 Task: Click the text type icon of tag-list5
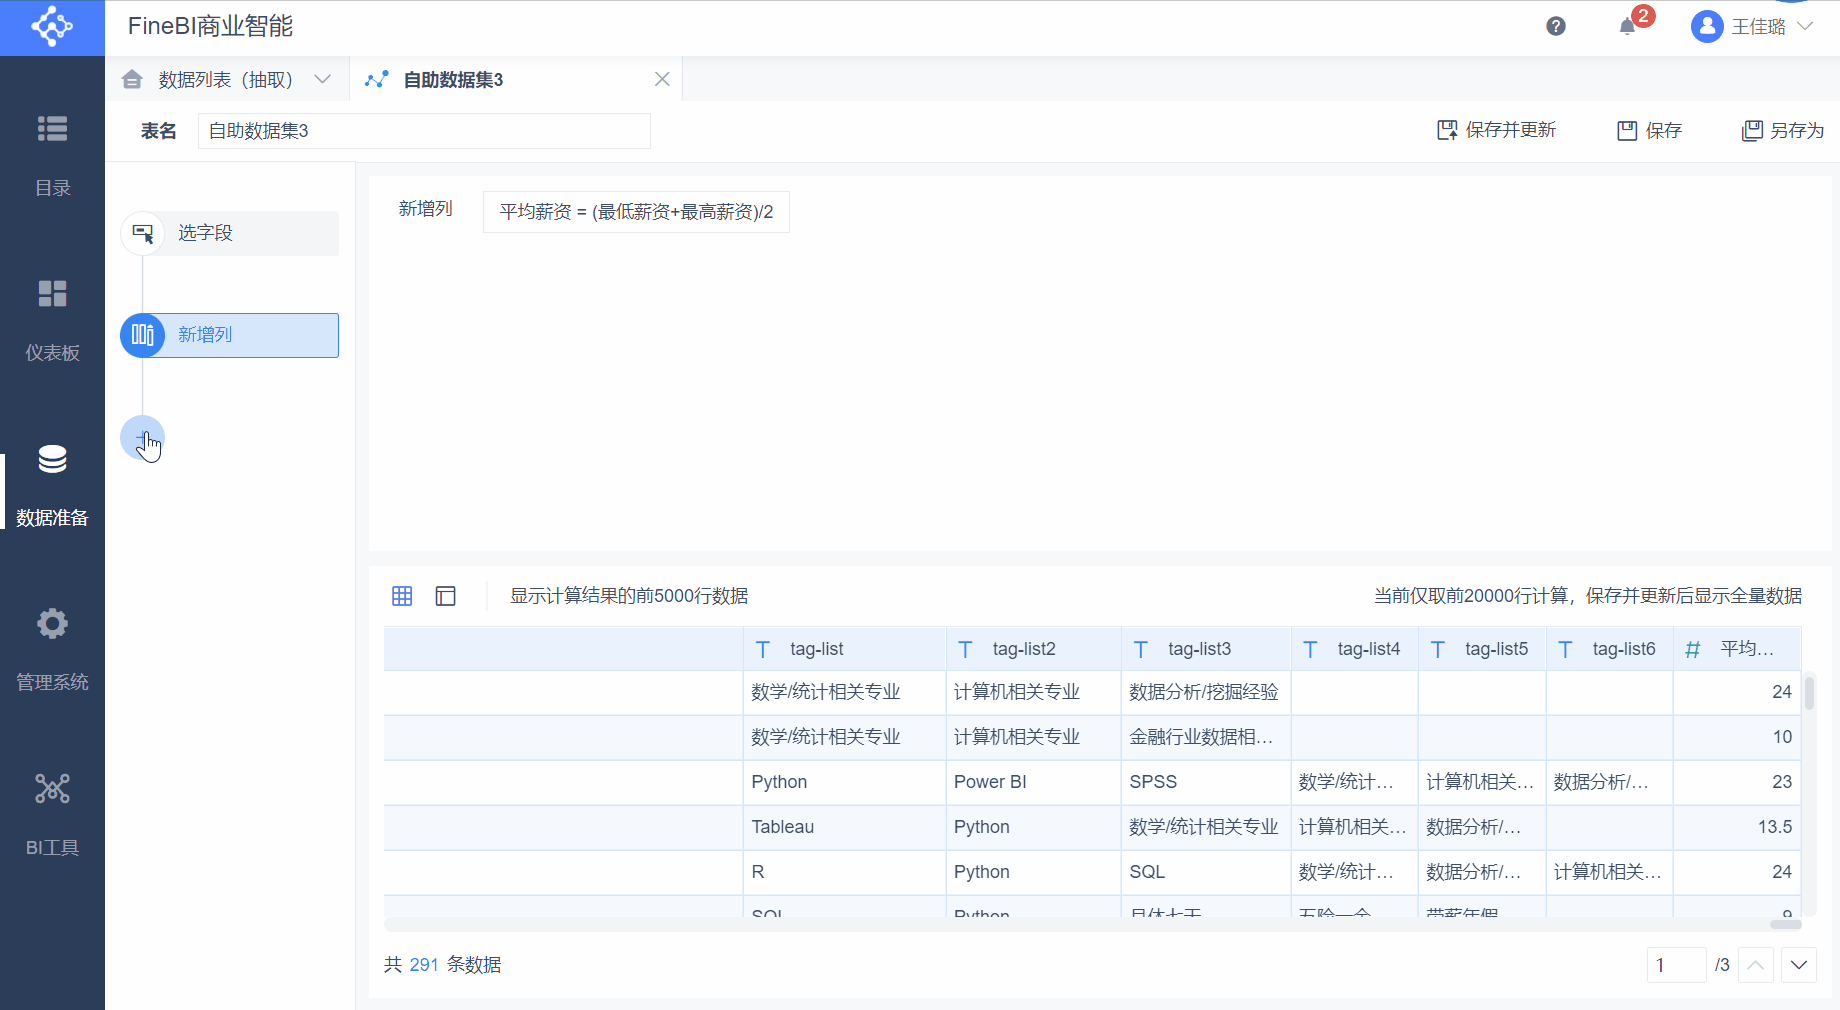coord(1438,650)
